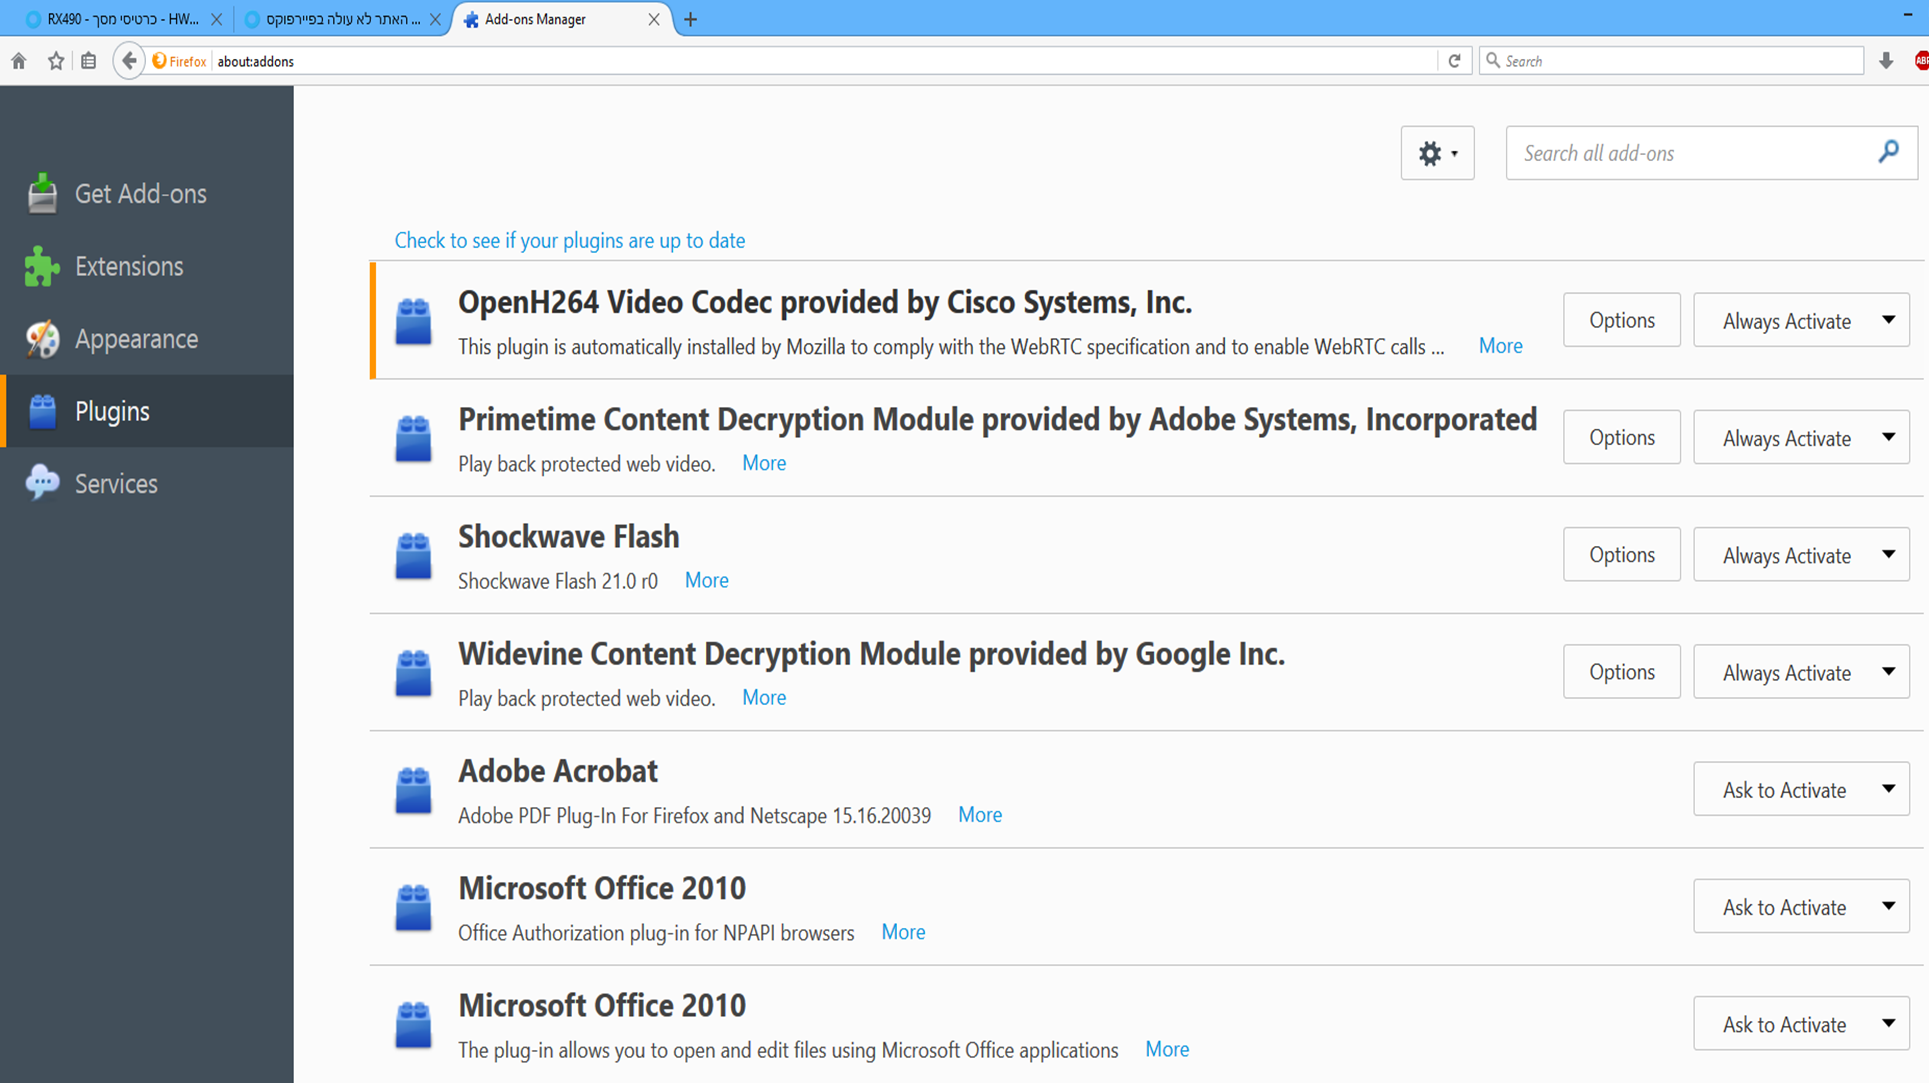Click Check to see if plugins are up to date
This screenshot has height=1083, width=1929.
[569, 240]
